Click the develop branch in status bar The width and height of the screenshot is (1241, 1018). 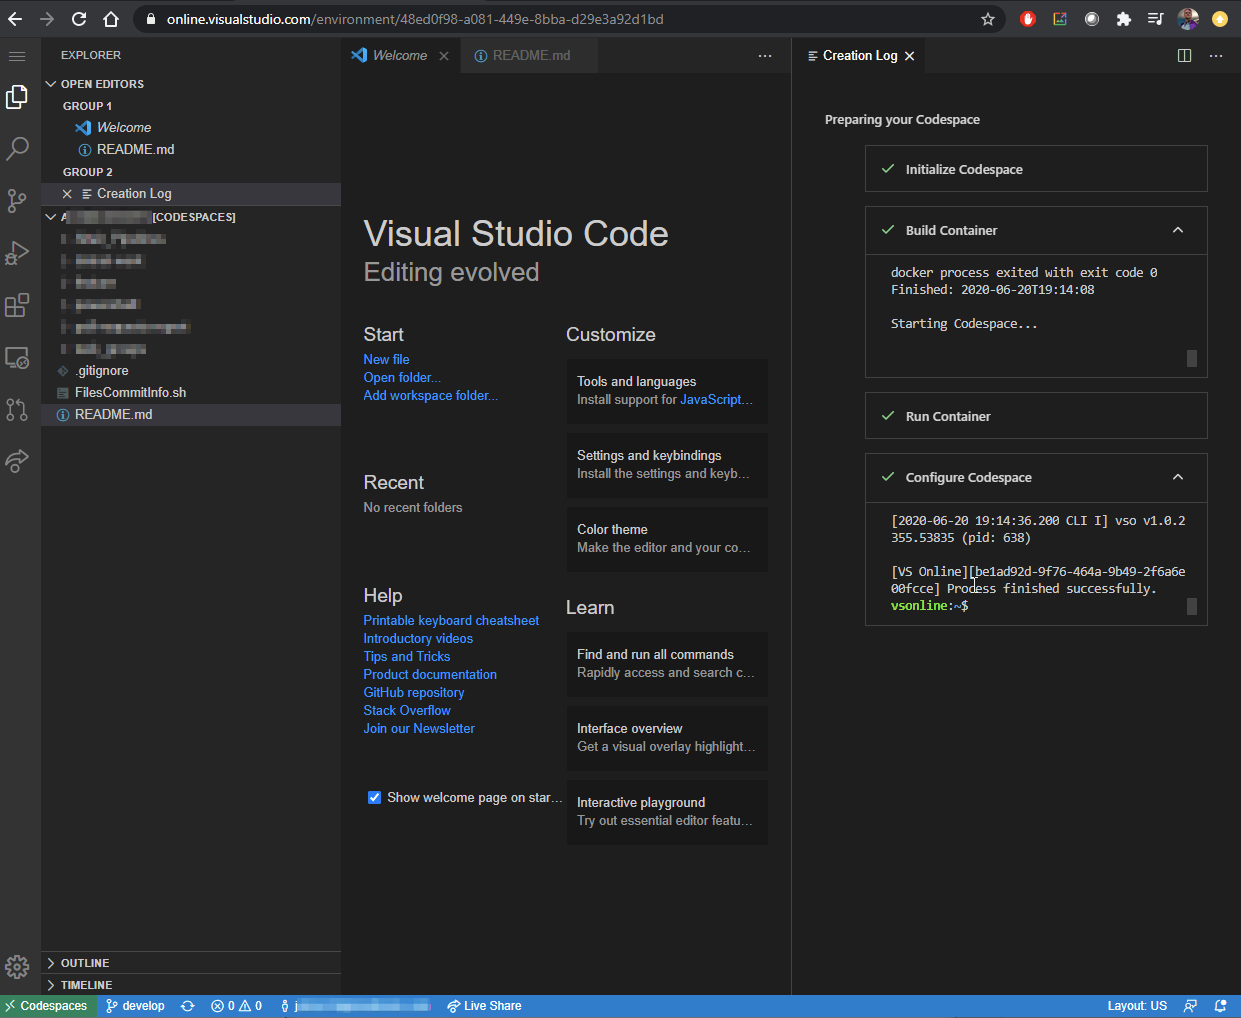point(136,1006)
